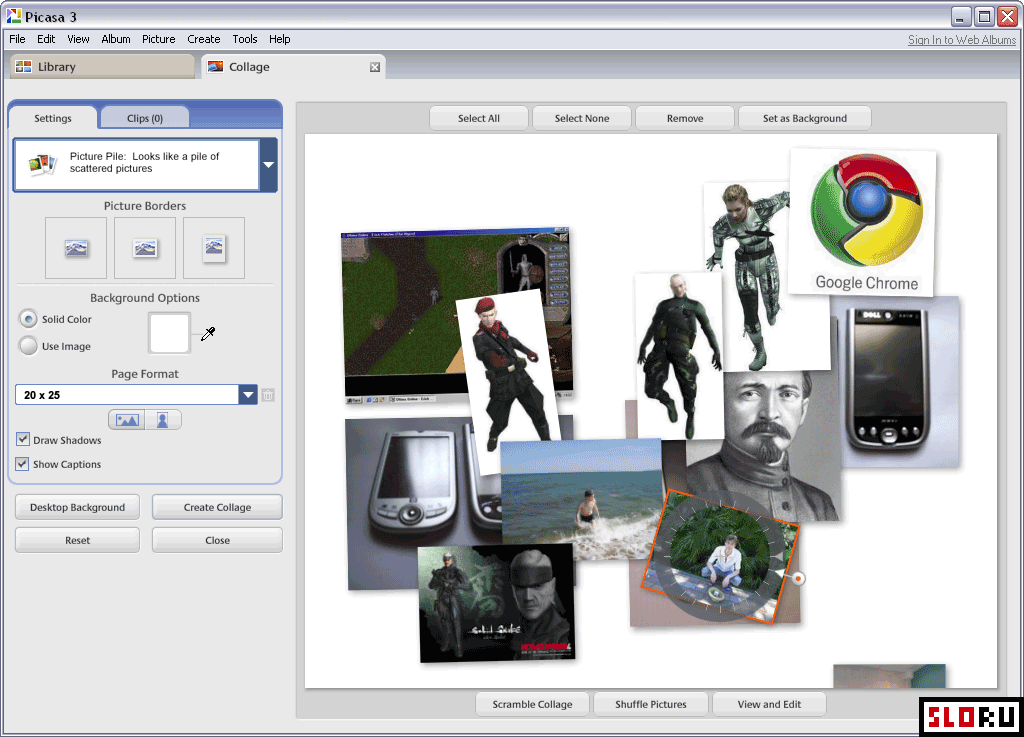
Task: Open the Edit menu
Action: [x=46, y=39]
